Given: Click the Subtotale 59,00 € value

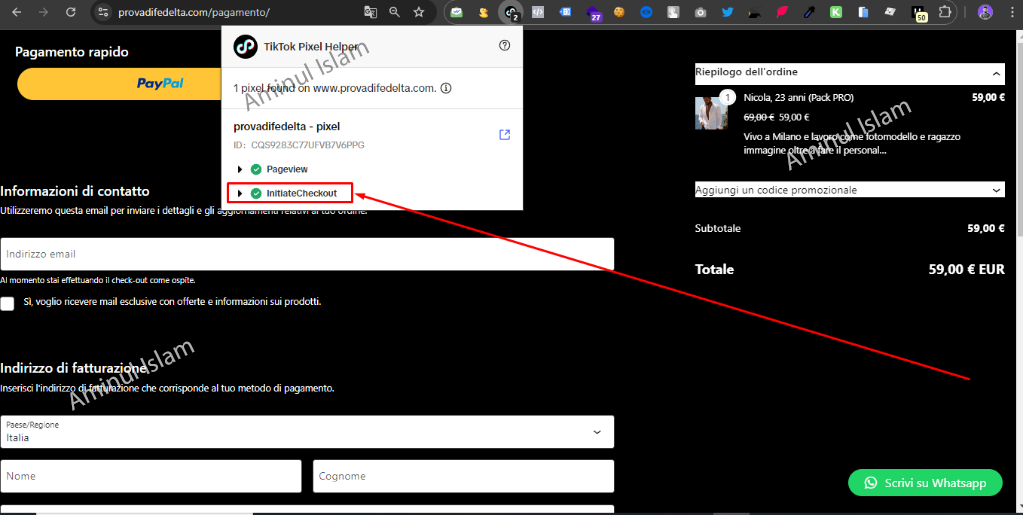Looking at the screenshot, I should [986, 228].
